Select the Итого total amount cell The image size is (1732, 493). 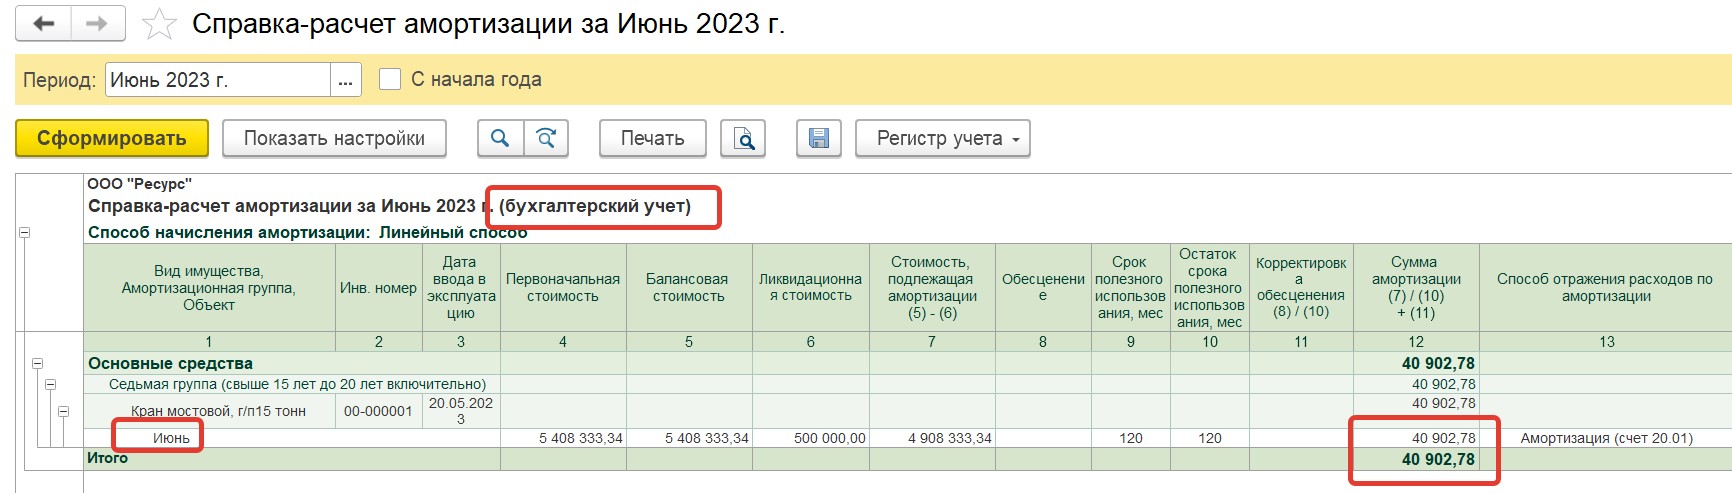tap(1416, 459)
